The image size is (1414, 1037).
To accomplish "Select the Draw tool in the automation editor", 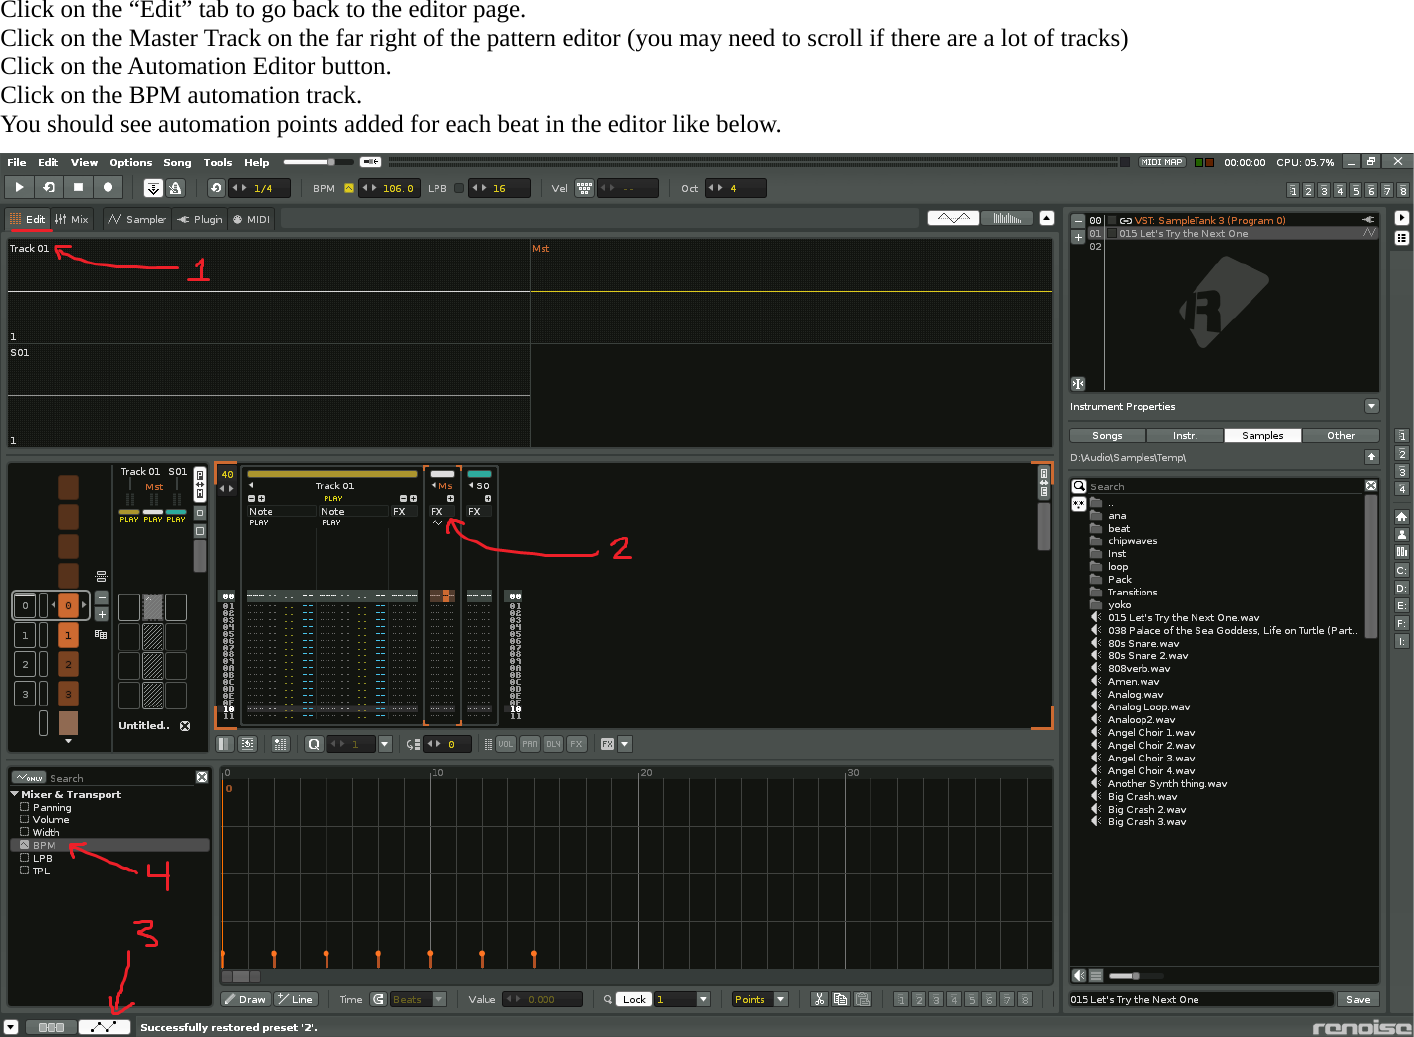I will pos(244,998).
